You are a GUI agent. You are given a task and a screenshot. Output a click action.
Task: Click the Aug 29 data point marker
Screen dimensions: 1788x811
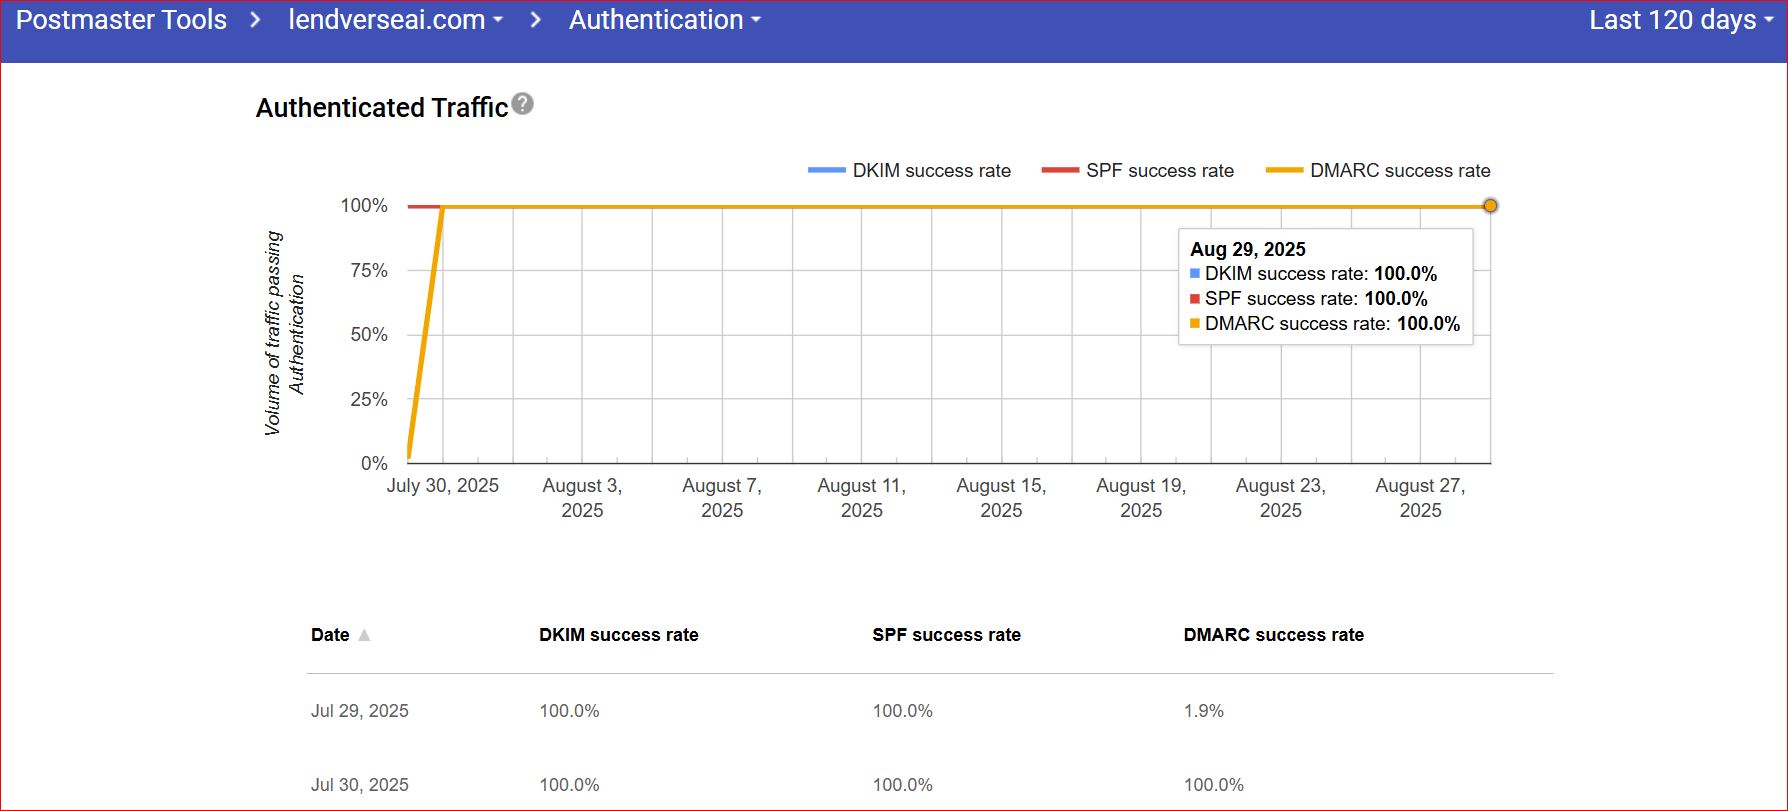[x=1490, y=206]
